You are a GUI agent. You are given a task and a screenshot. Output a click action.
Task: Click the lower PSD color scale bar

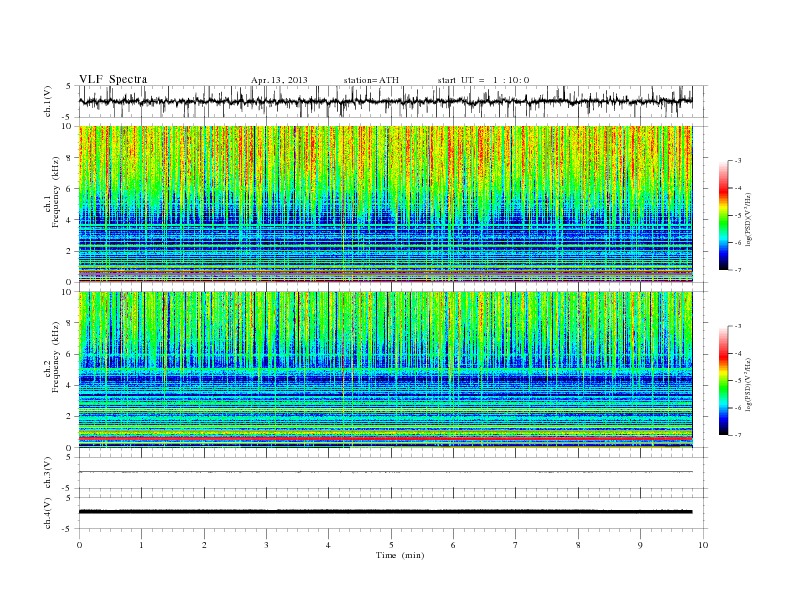[x=723, y=381]
